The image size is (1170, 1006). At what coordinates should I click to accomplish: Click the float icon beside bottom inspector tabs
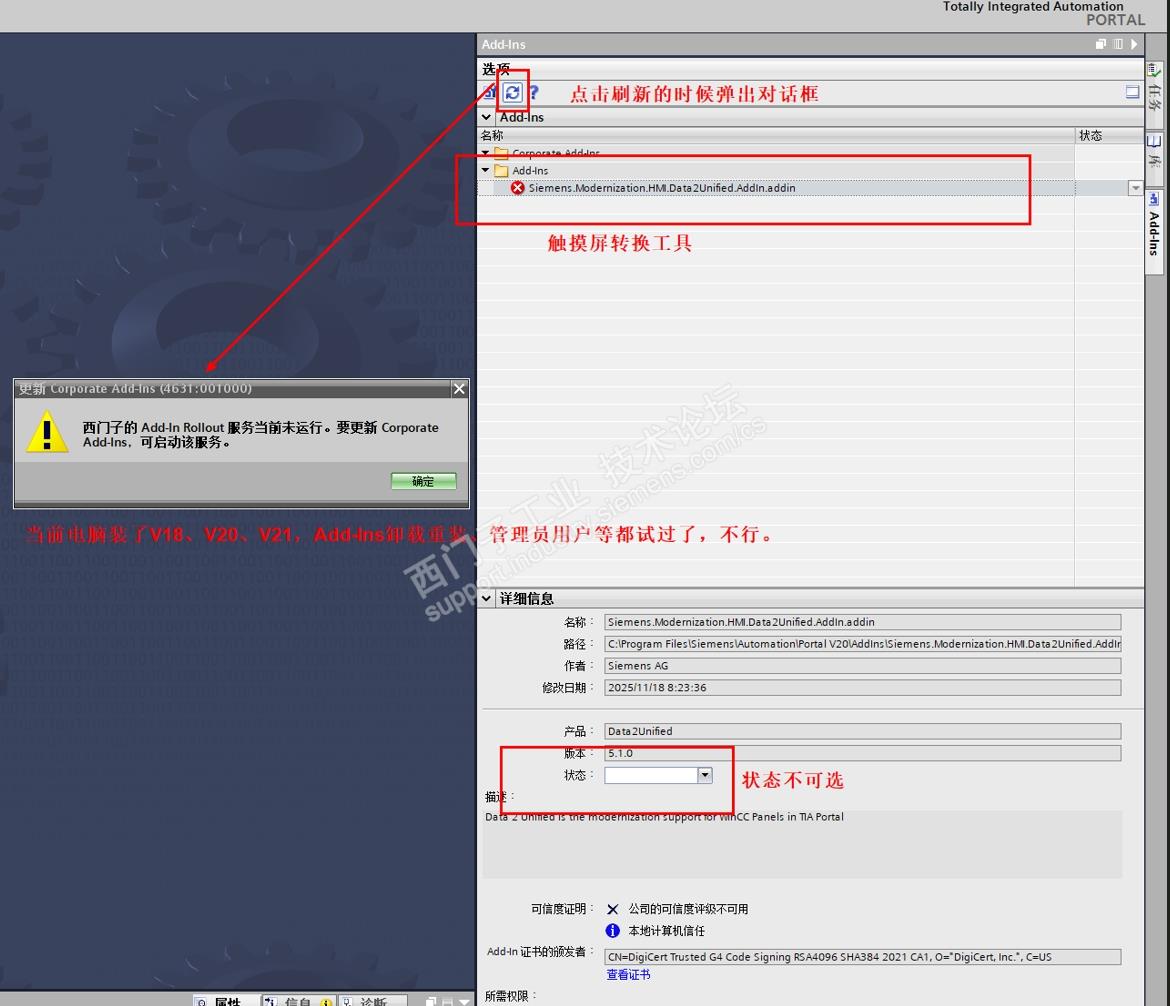click(431, 1002)
